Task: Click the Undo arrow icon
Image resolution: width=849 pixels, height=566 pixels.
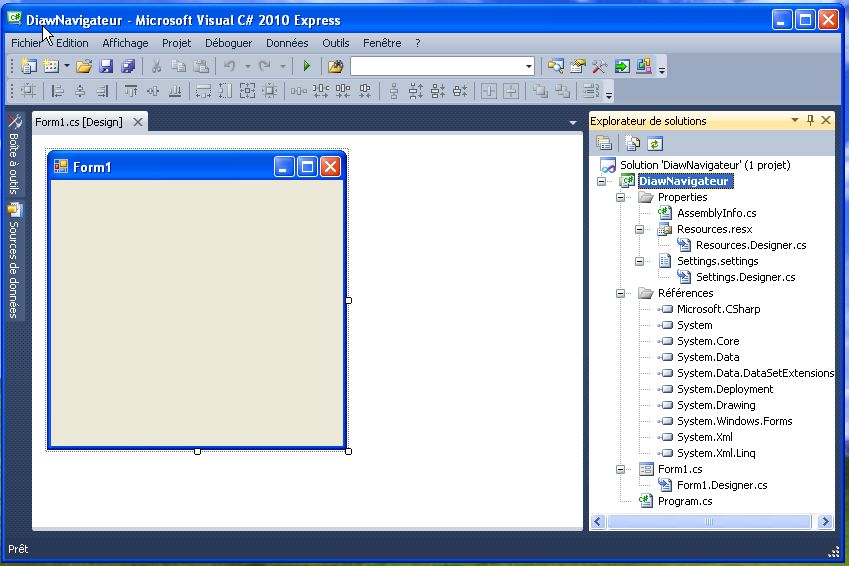Action: click(230, 66)
